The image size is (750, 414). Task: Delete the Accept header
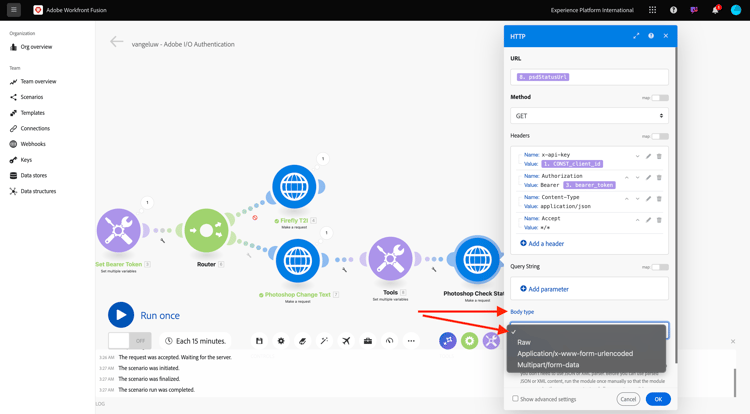(x=659, y=220)
